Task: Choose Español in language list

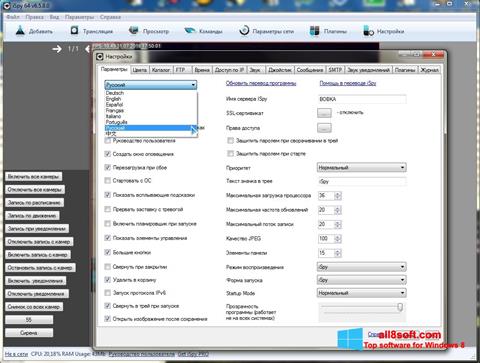Action: pos(151,105)
